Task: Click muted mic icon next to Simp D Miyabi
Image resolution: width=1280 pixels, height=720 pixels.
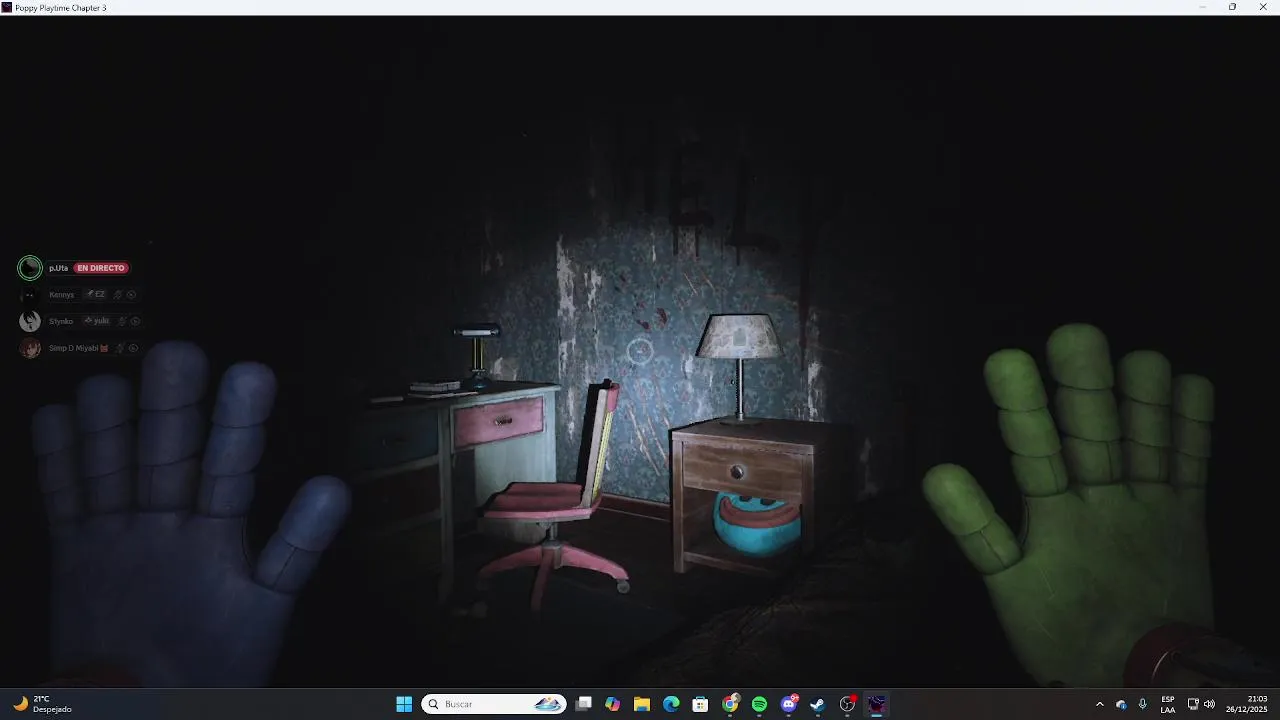Action: (x=119, y=348)
